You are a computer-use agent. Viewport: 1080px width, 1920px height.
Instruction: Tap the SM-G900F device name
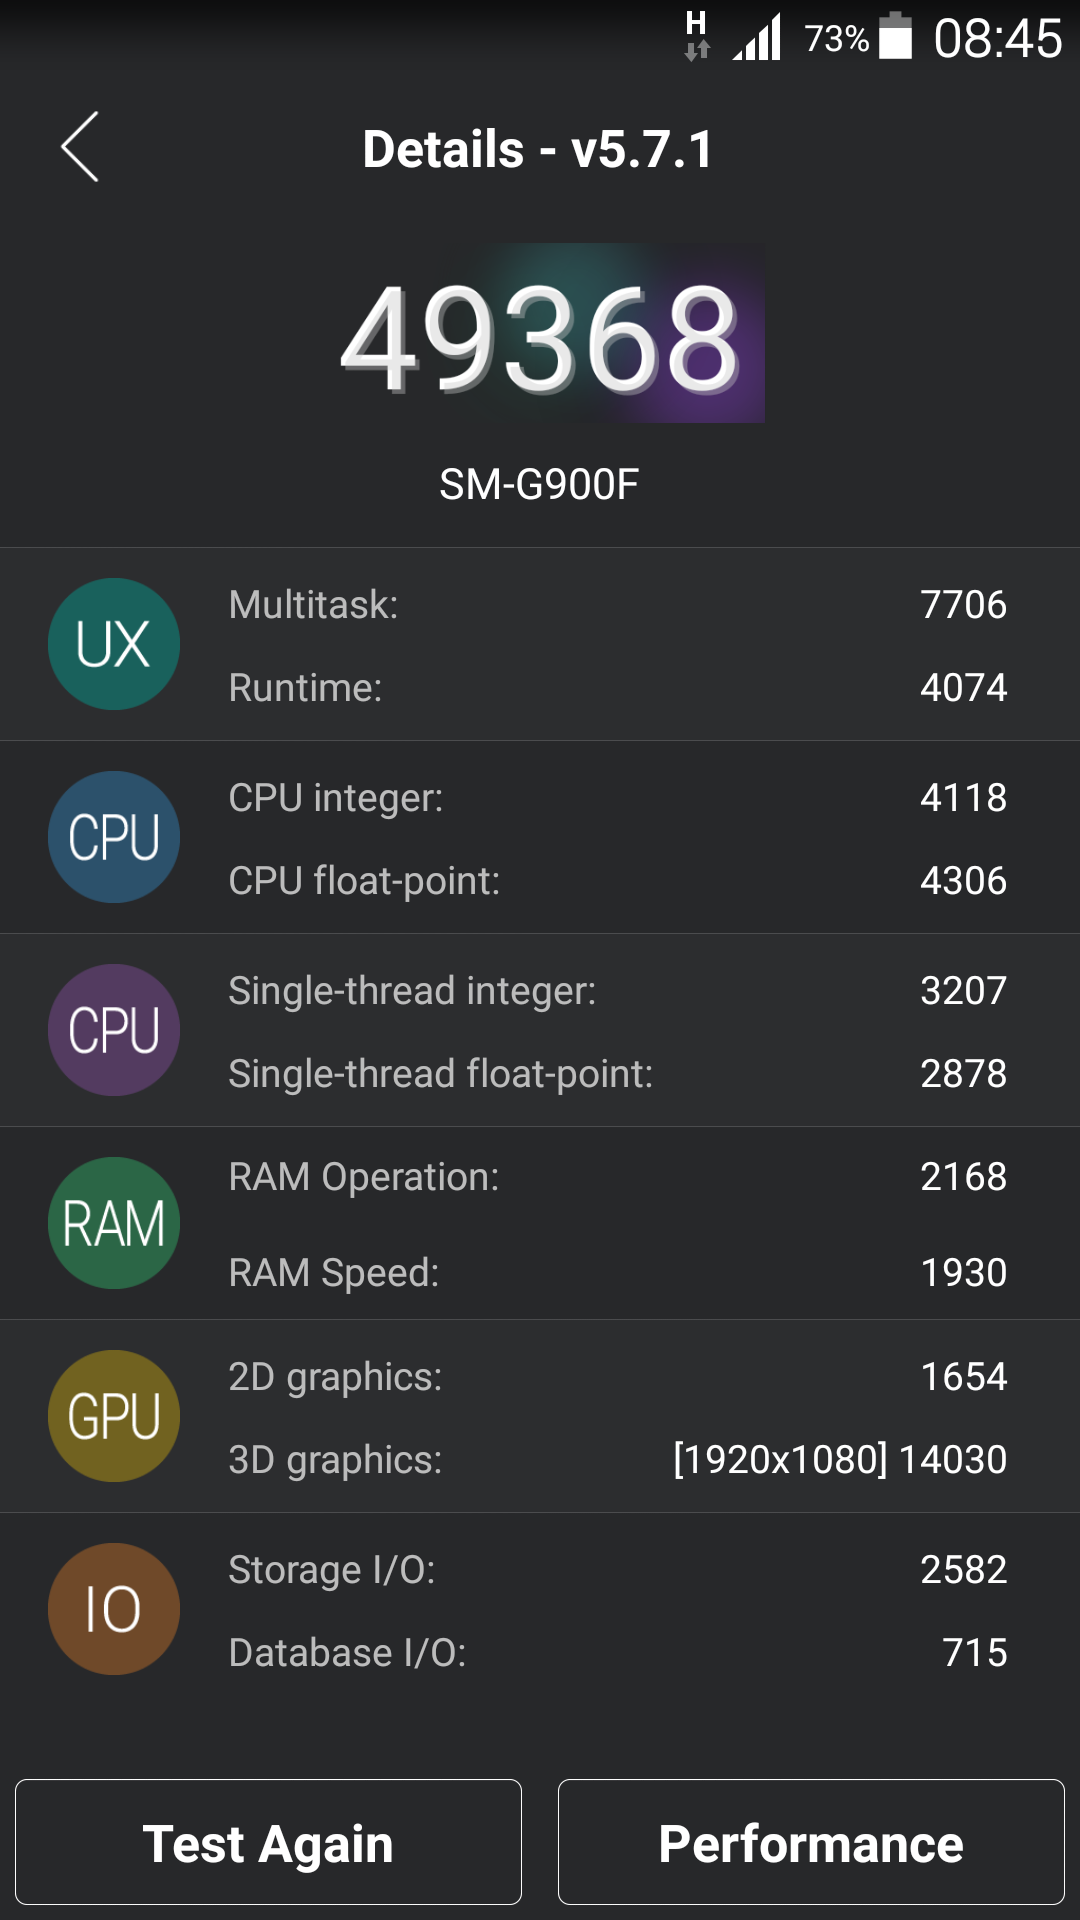tap(539, 485)
